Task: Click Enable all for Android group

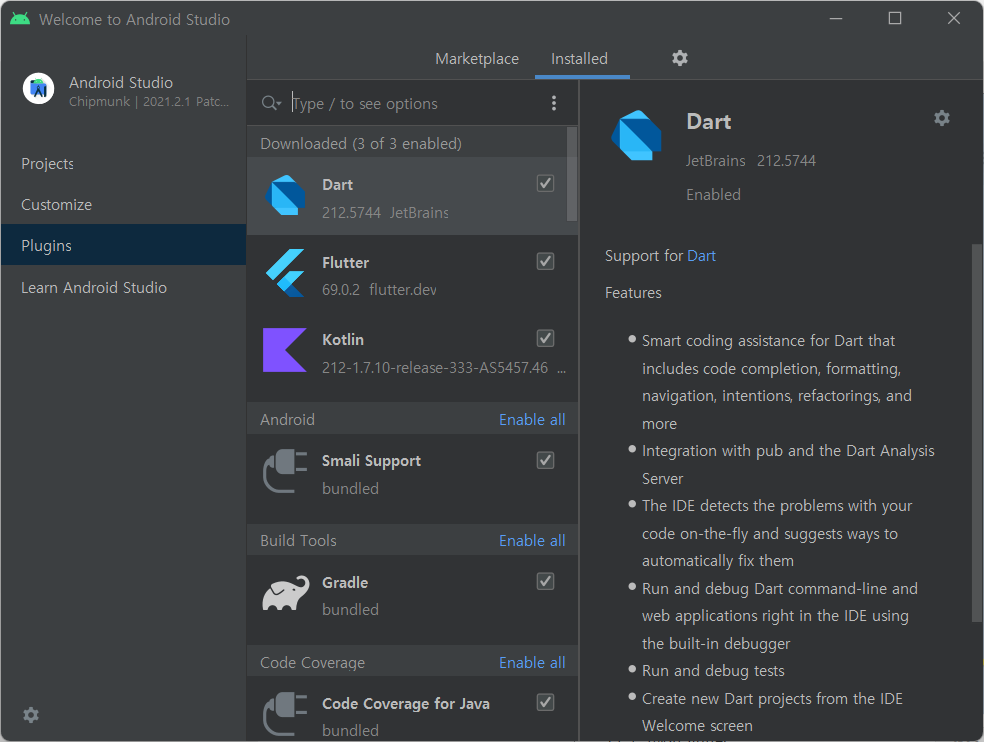Action: click(x=532, y=419)
